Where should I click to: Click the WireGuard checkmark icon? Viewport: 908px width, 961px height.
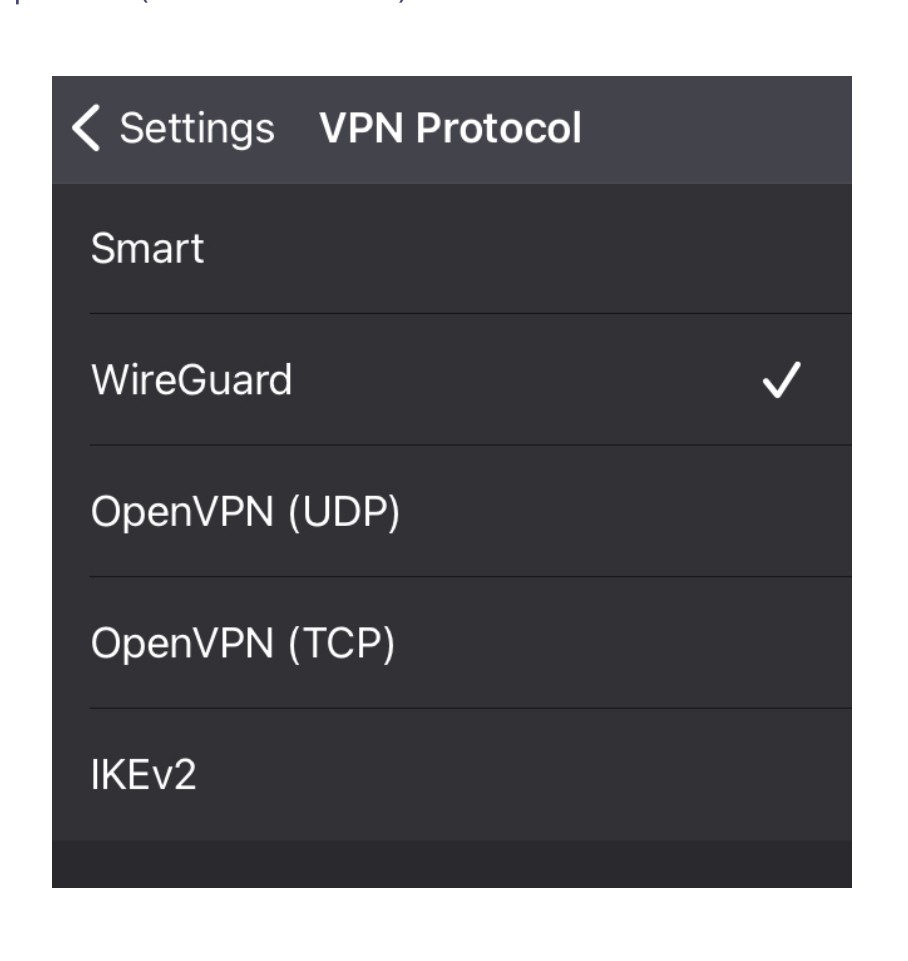click(x=781, y=380)
